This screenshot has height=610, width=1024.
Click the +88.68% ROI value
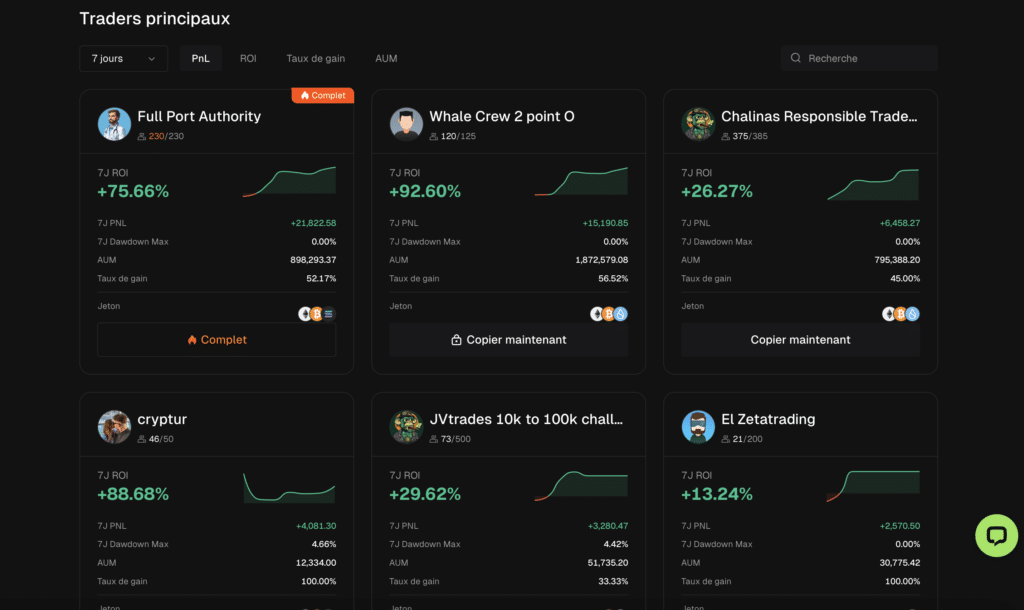(x=133, y=494)
